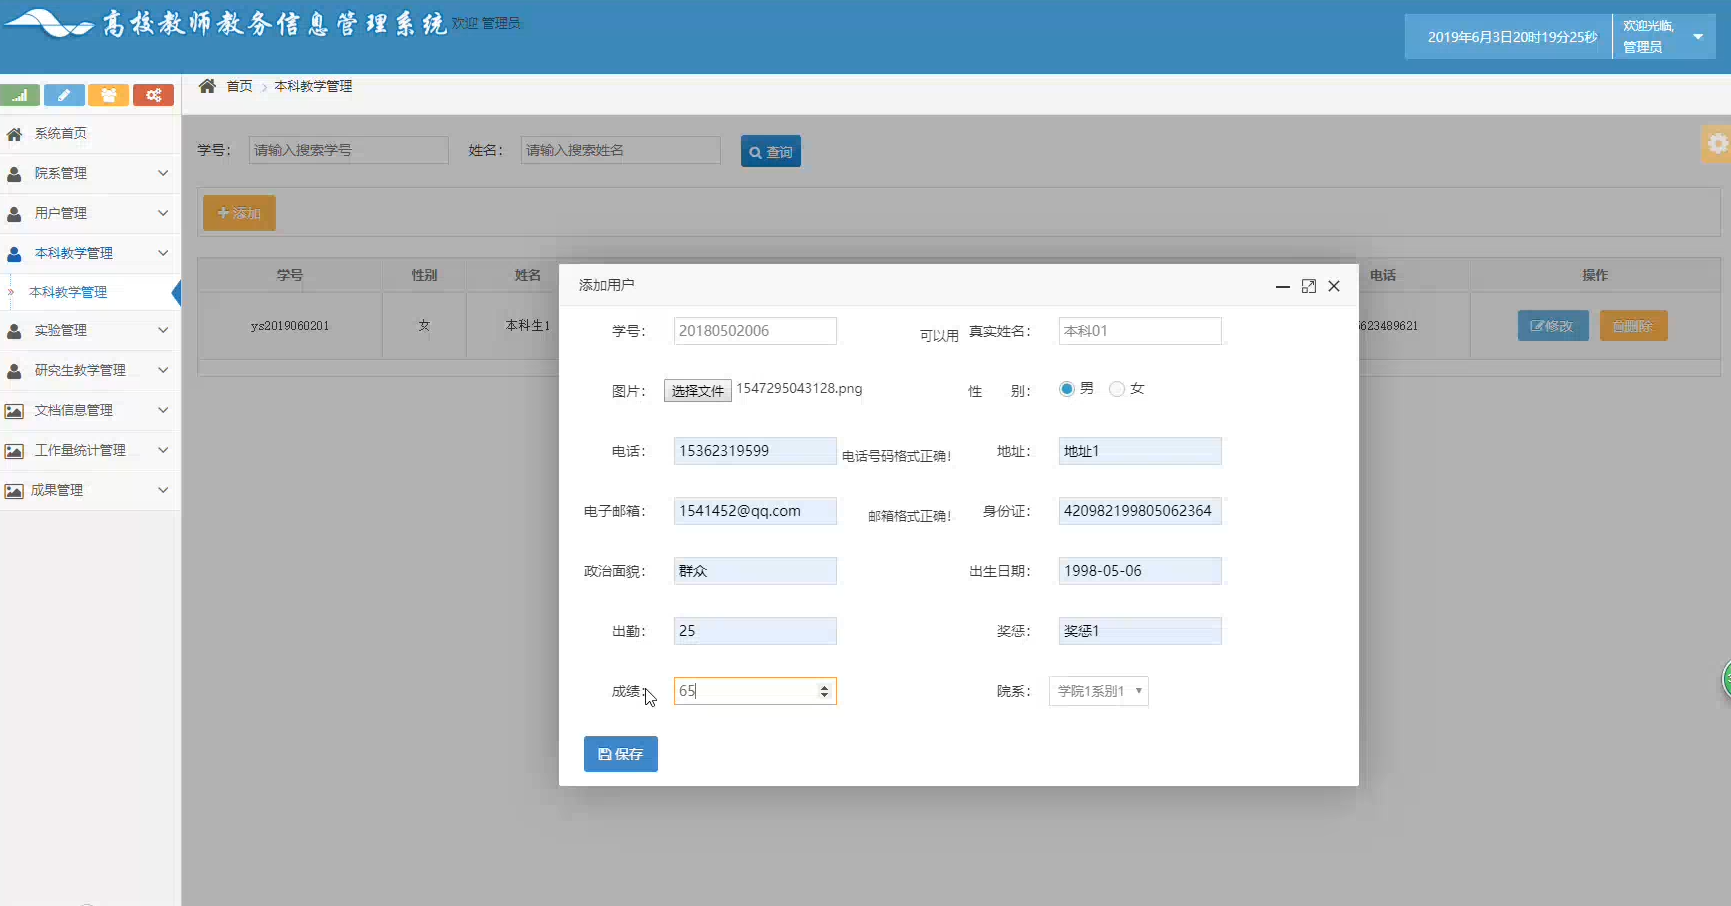Click the 出勤 input field

coord(755,631)
